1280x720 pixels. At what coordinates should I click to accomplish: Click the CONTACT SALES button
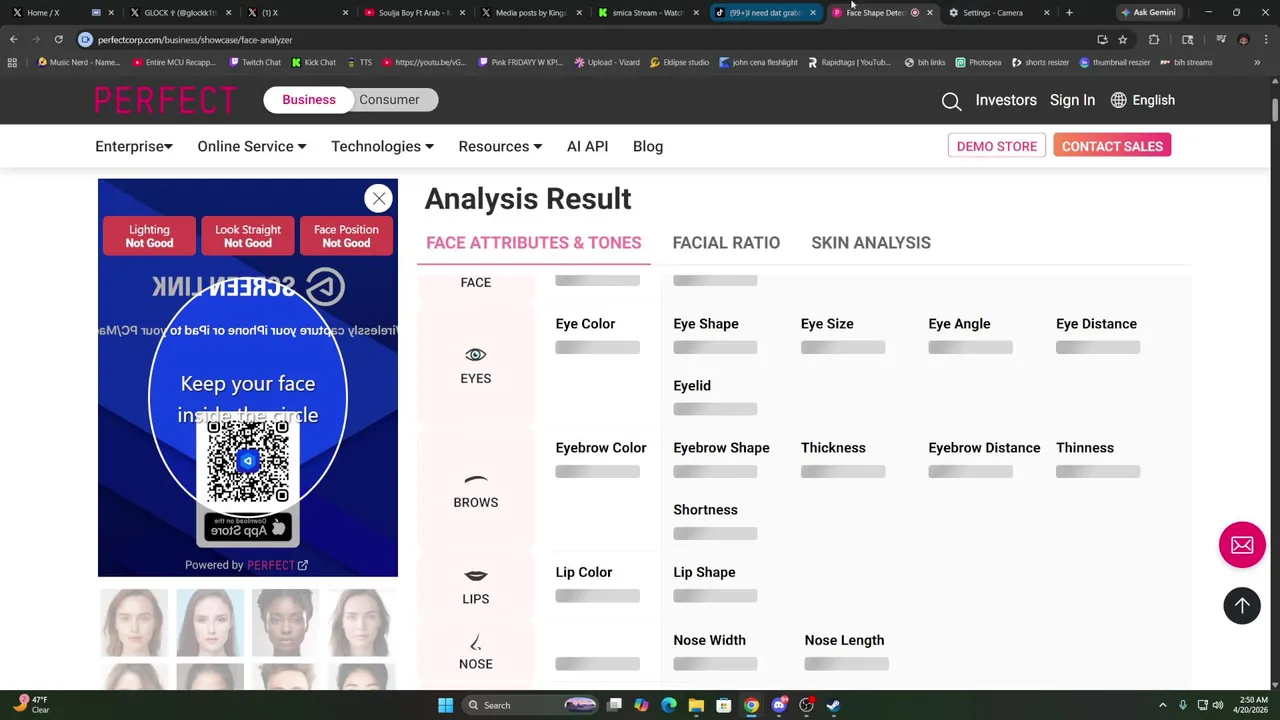[x=1112, y=146]
